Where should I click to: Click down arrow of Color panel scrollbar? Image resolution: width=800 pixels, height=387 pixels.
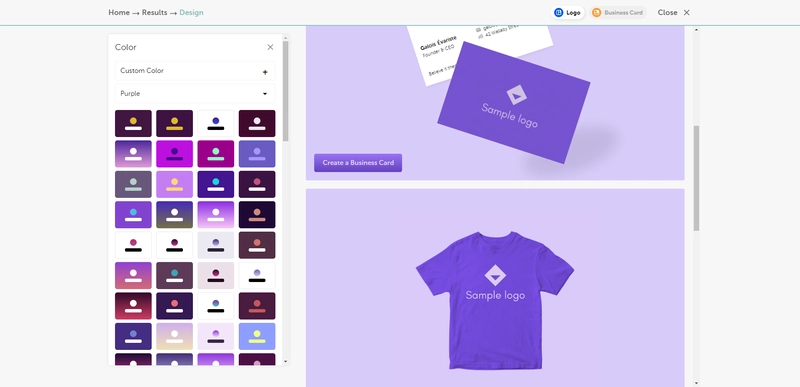(285, 362)
